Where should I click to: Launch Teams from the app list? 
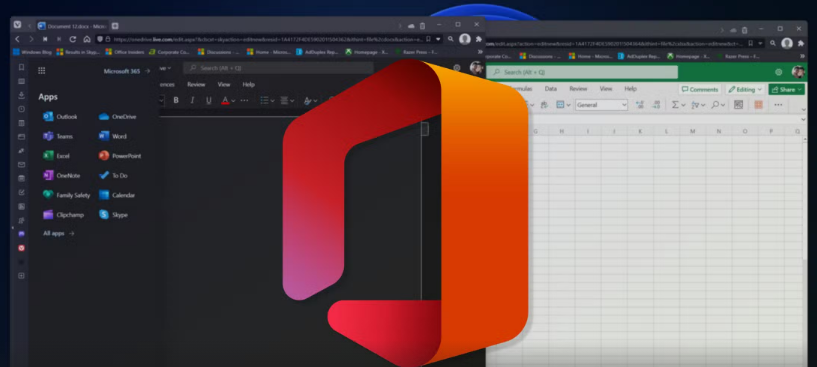(x=58, y=136)
